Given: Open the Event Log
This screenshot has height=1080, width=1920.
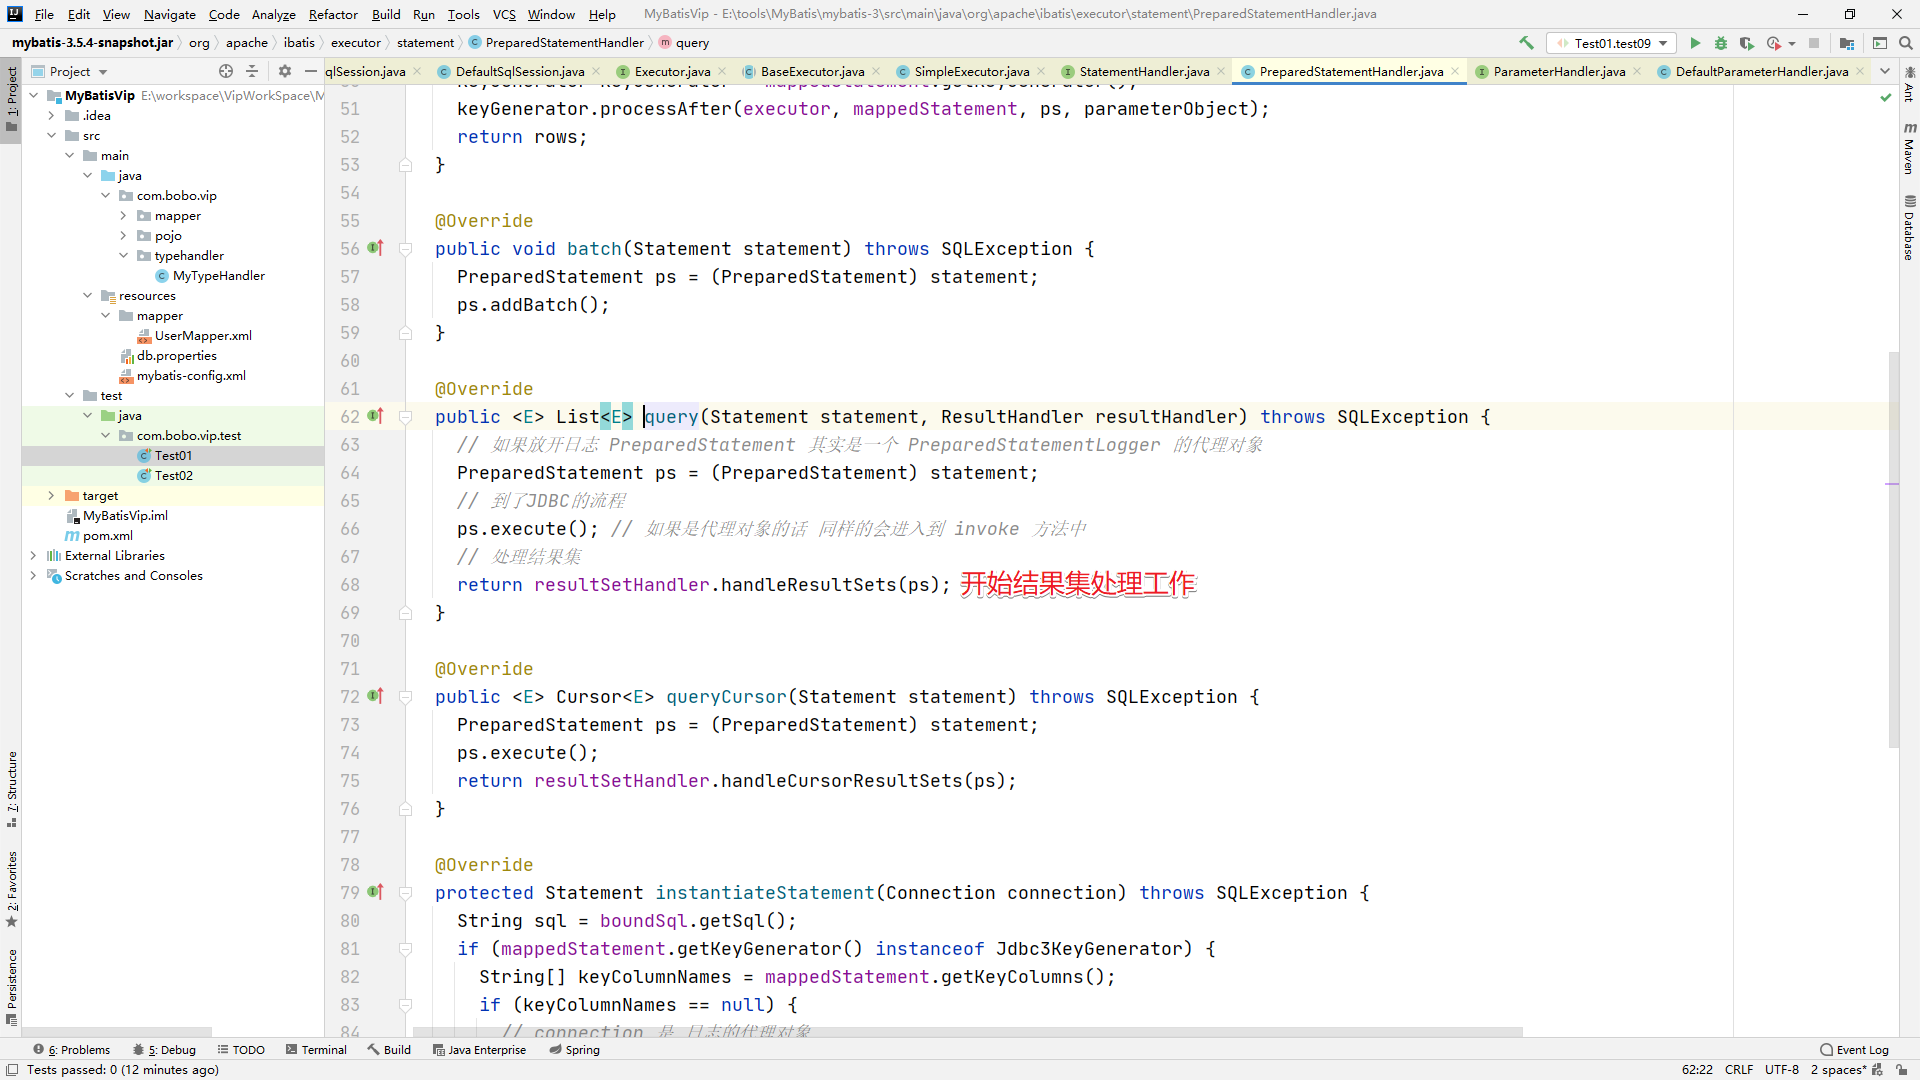Looking at the screenshot, I should [1855, 1049].
